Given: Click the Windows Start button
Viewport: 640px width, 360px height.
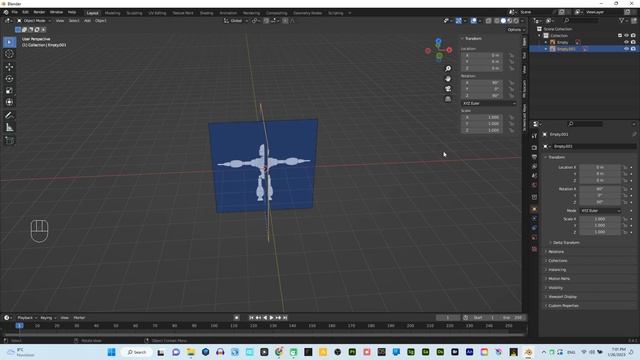Looking at the screenshot, I should point(111,352).
